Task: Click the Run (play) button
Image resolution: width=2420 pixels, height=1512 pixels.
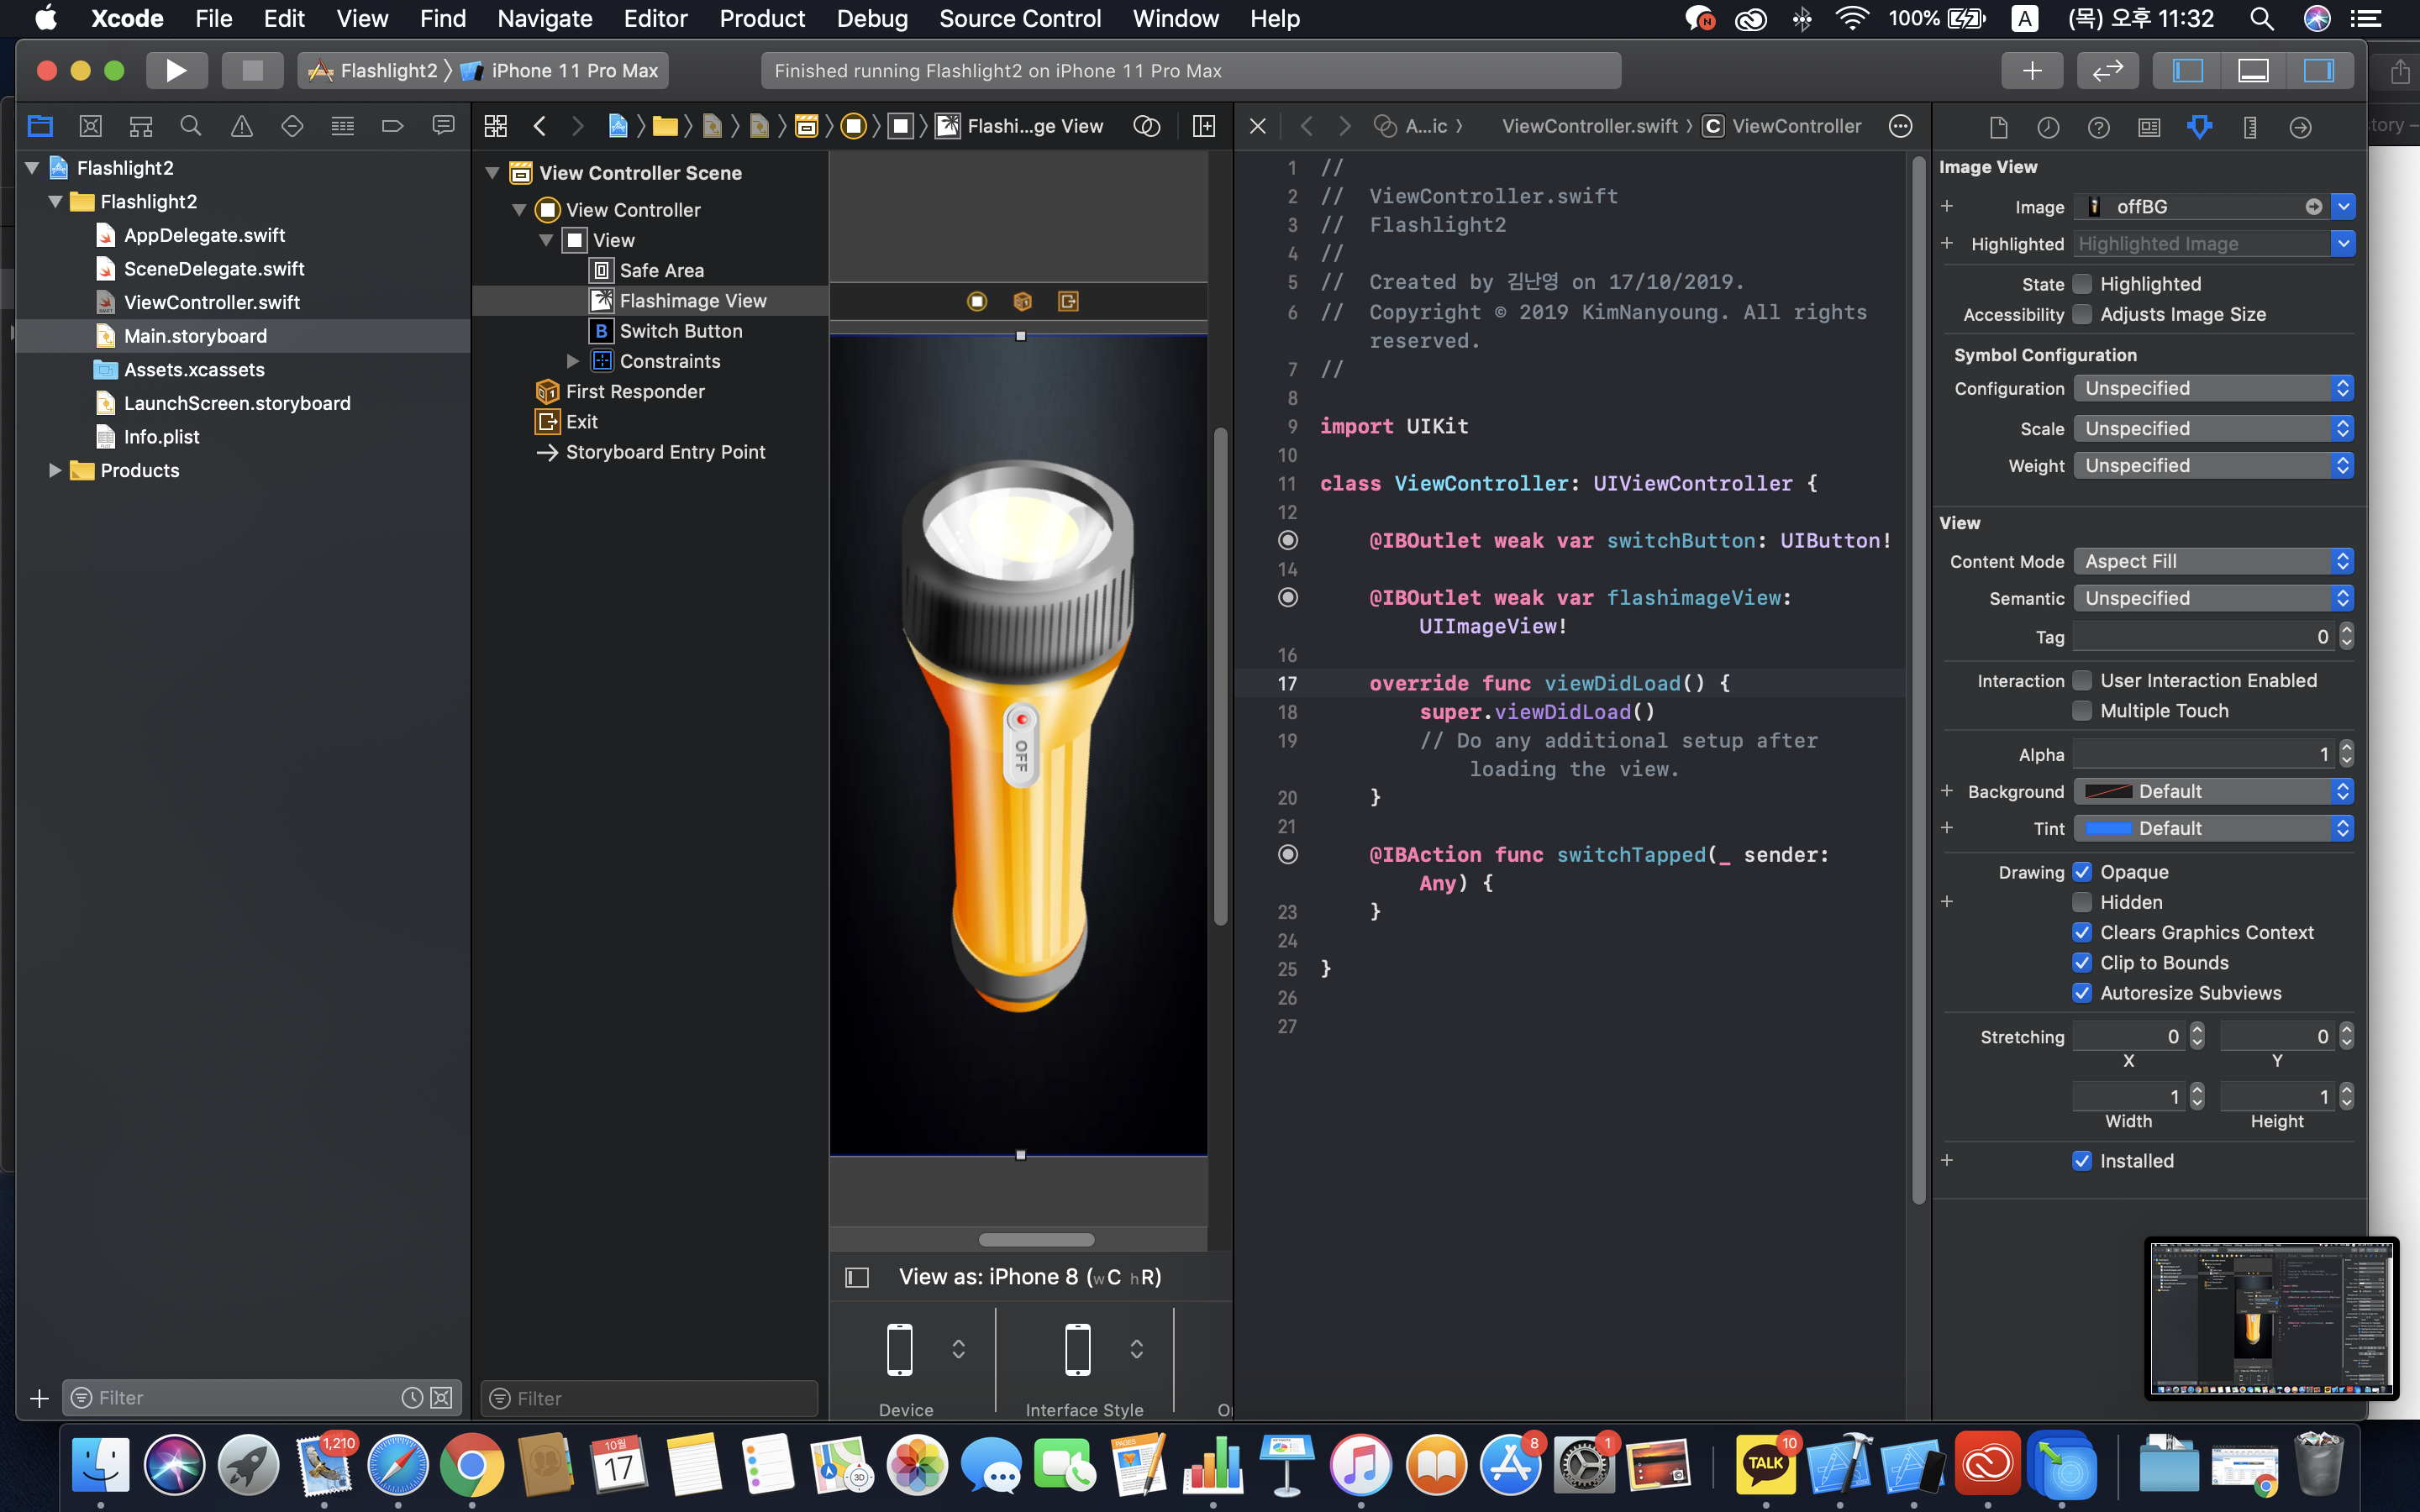Action: pyautogui.click(x=176, y=70)
